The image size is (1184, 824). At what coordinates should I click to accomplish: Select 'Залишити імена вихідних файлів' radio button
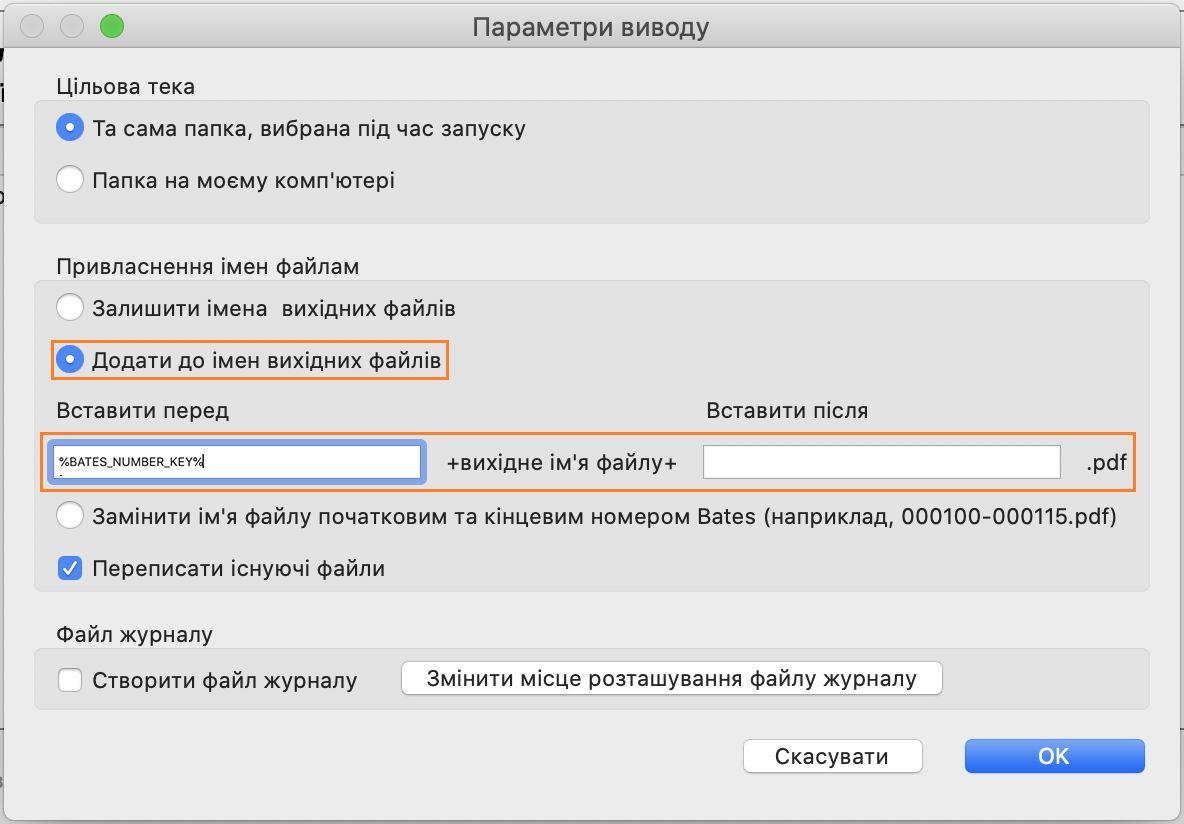point(70,307)
